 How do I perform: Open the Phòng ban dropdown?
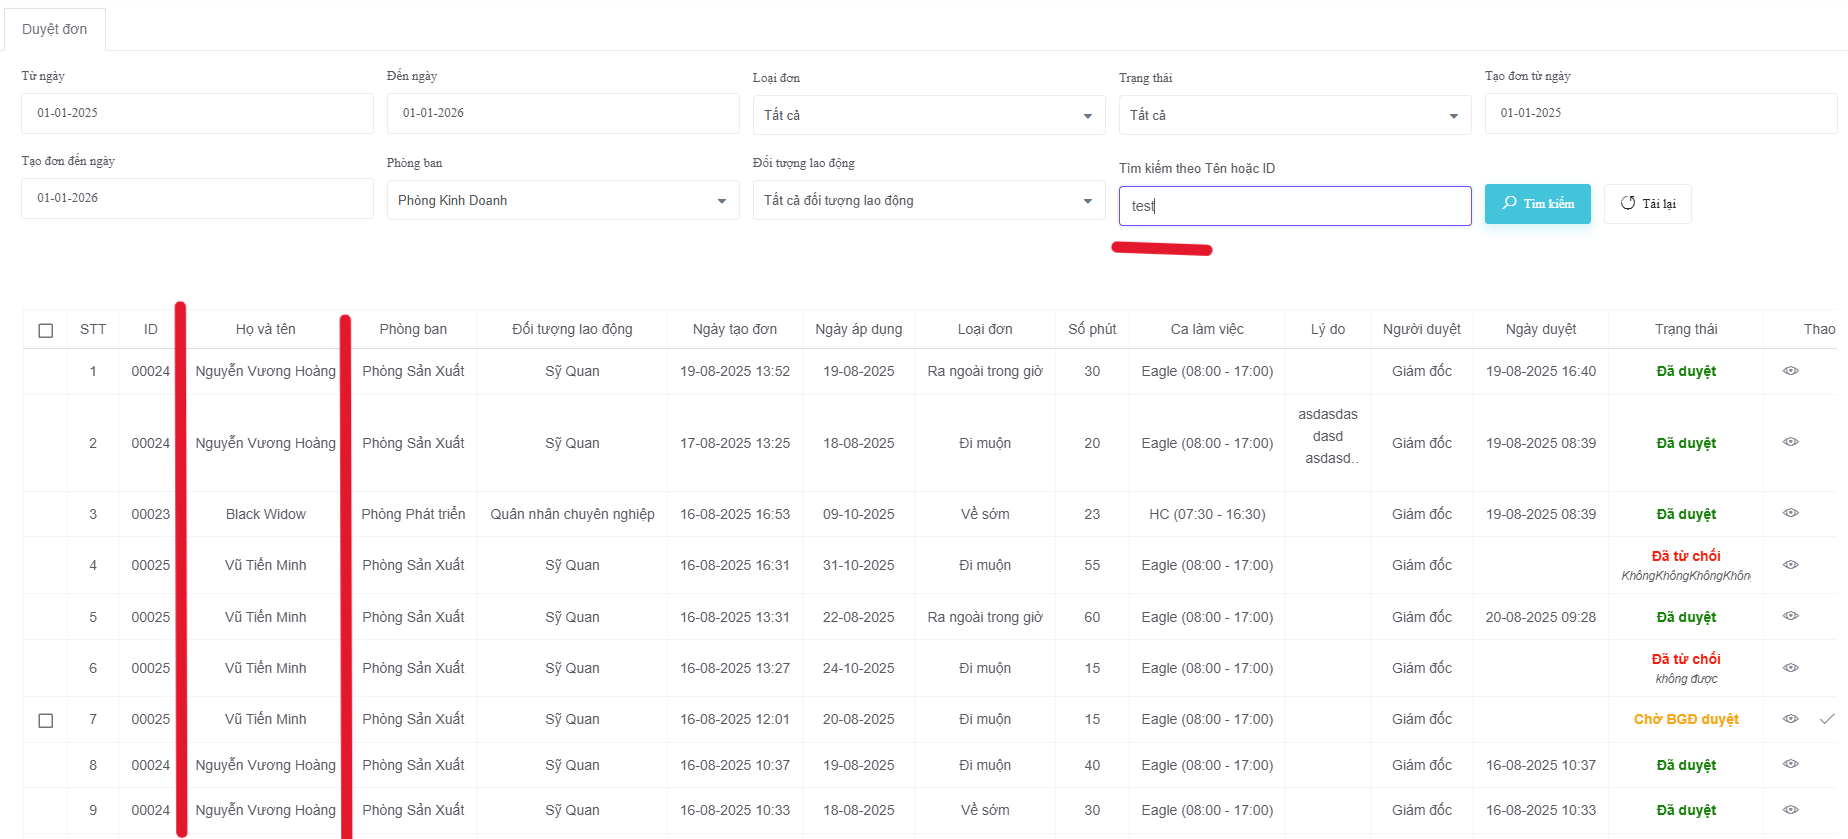click(x=562, y=200)
